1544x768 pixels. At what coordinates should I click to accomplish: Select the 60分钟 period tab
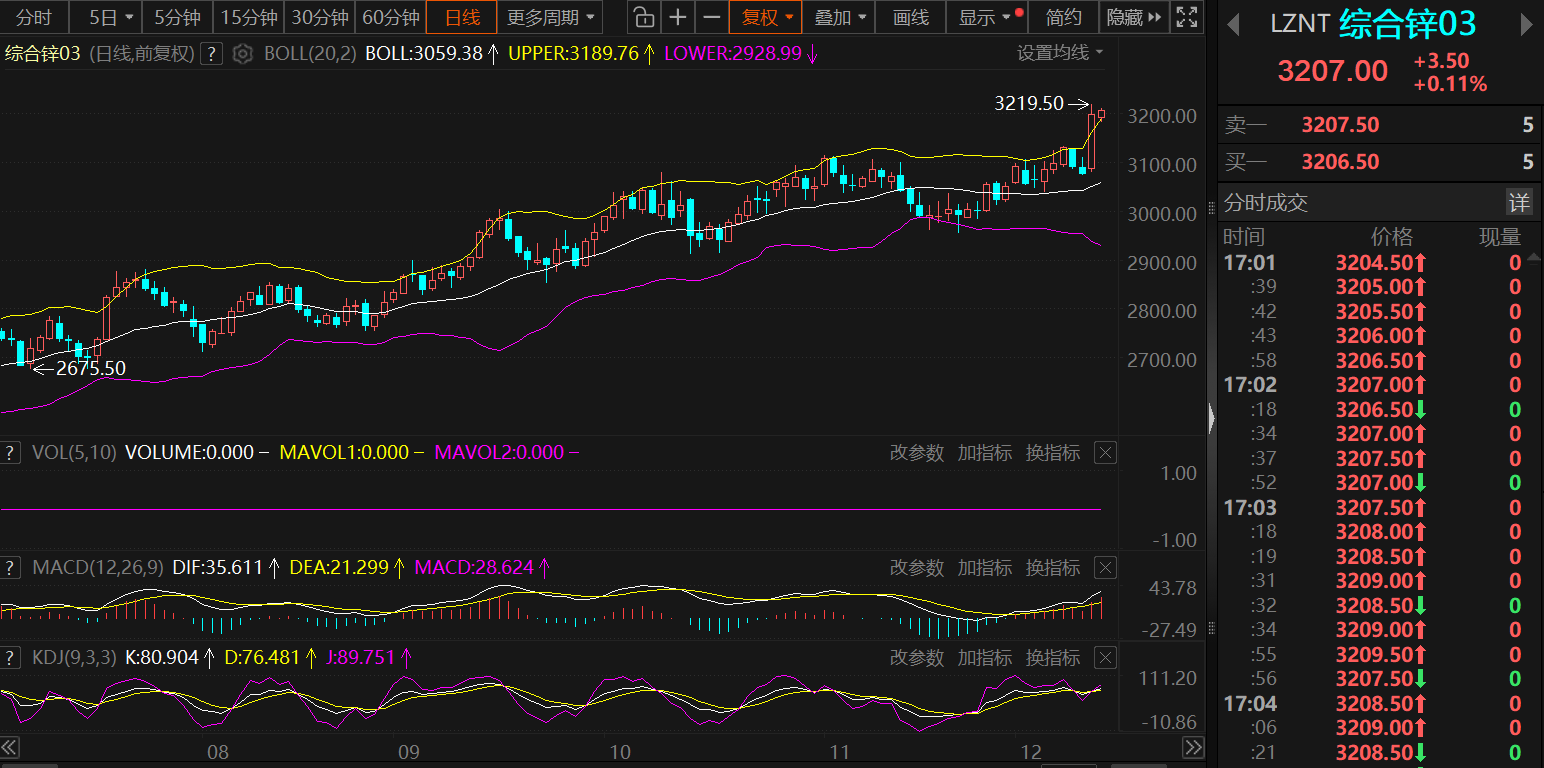pyautogui.click(x=390, y=17)
